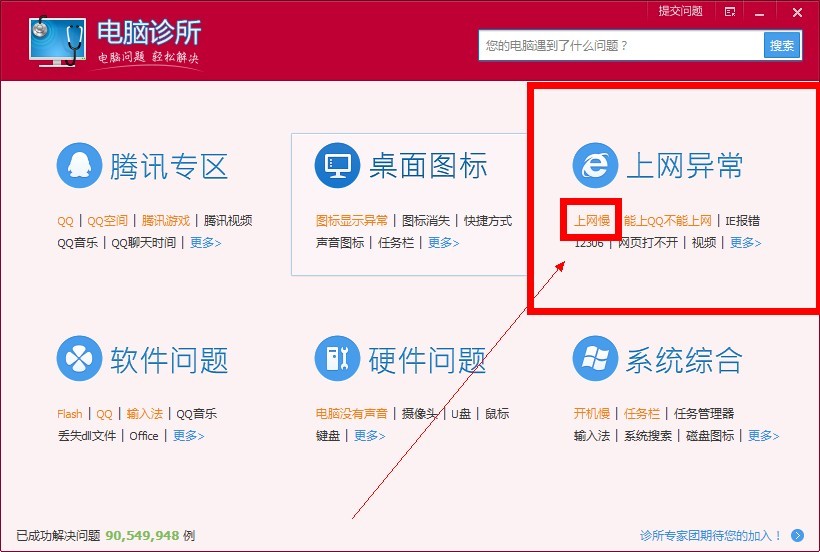Select the 图标消失 link
The width and height of the screenshot is (820, 552).
coord(426,221)
